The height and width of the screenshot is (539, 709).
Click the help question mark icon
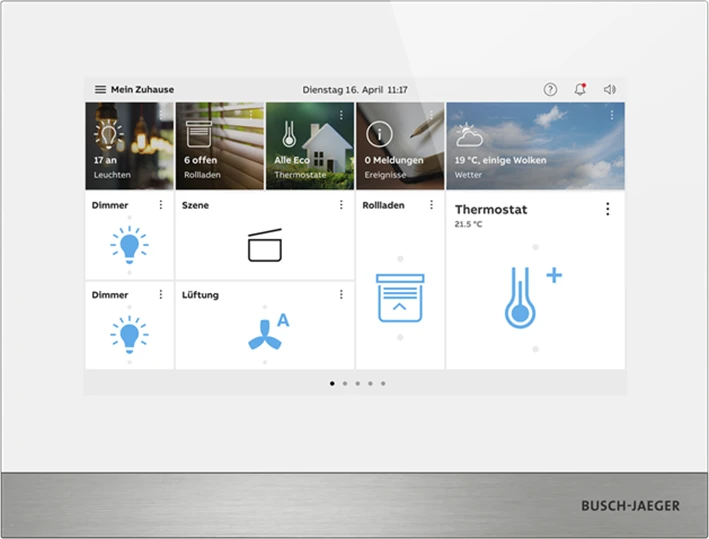click(x=550, y=90)
